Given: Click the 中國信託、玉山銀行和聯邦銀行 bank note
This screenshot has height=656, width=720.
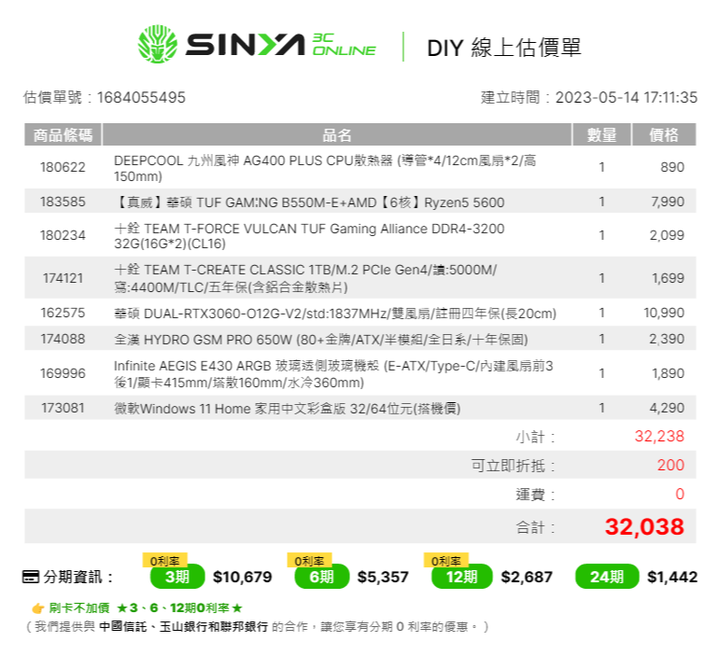Looking at the screenshot, I should click(x=184, y=627).
